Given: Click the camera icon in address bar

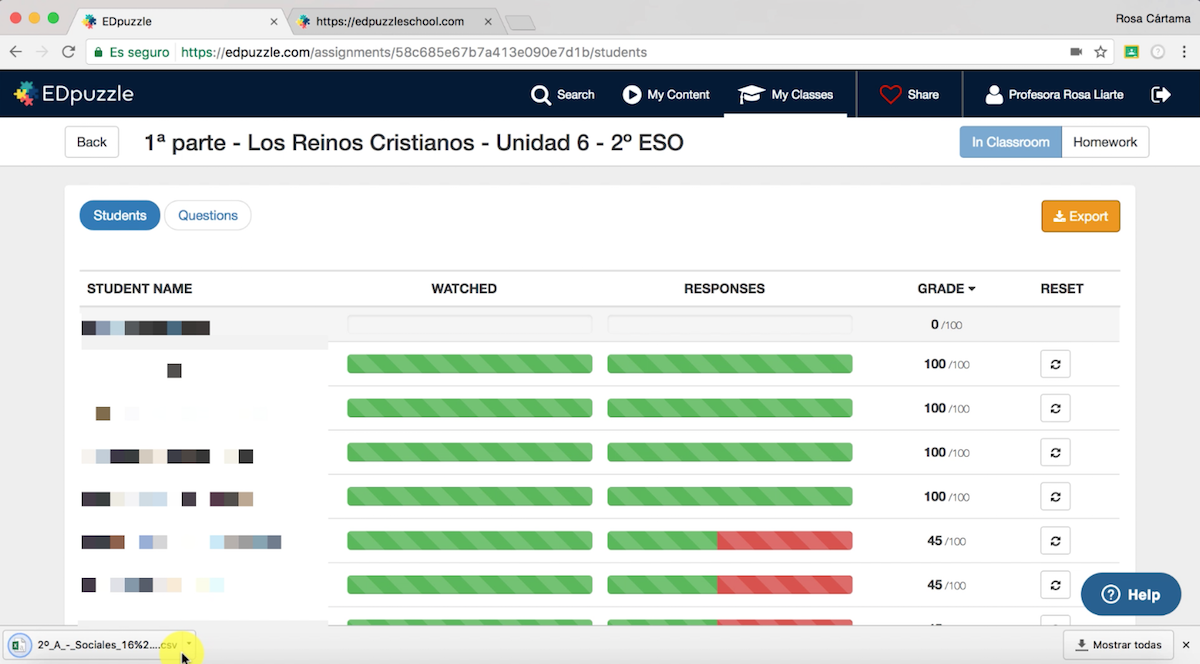Looking at the screenshot, I should pos(1076,52).
